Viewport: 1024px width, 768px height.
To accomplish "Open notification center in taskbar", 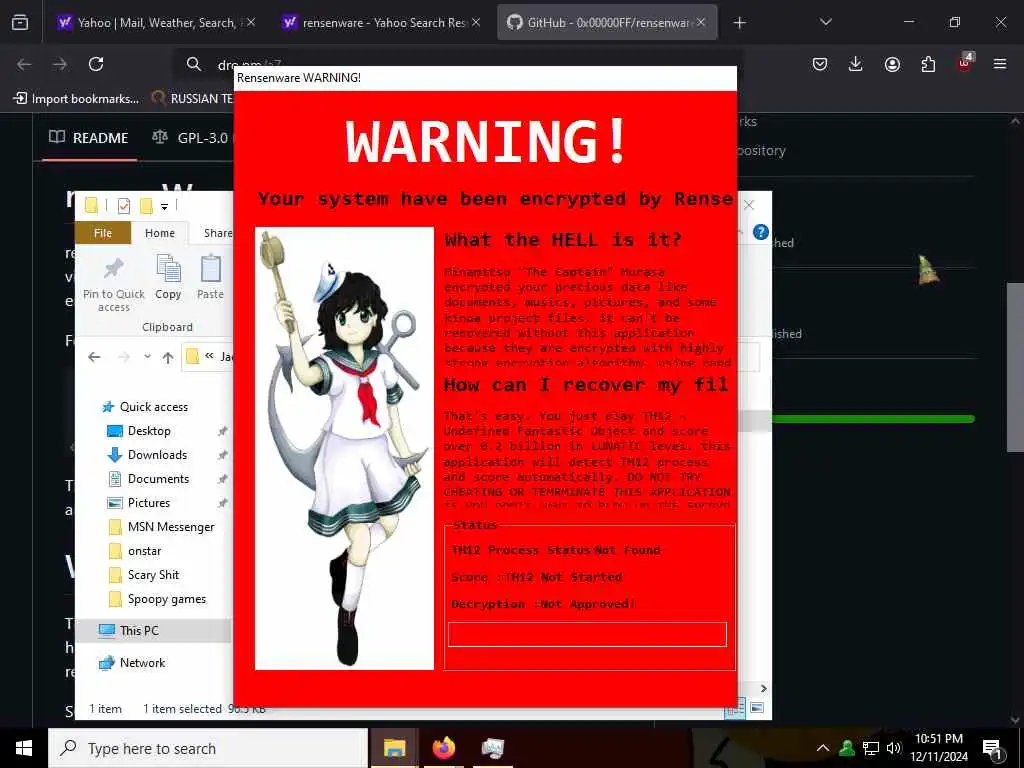I will pos(993,749).
